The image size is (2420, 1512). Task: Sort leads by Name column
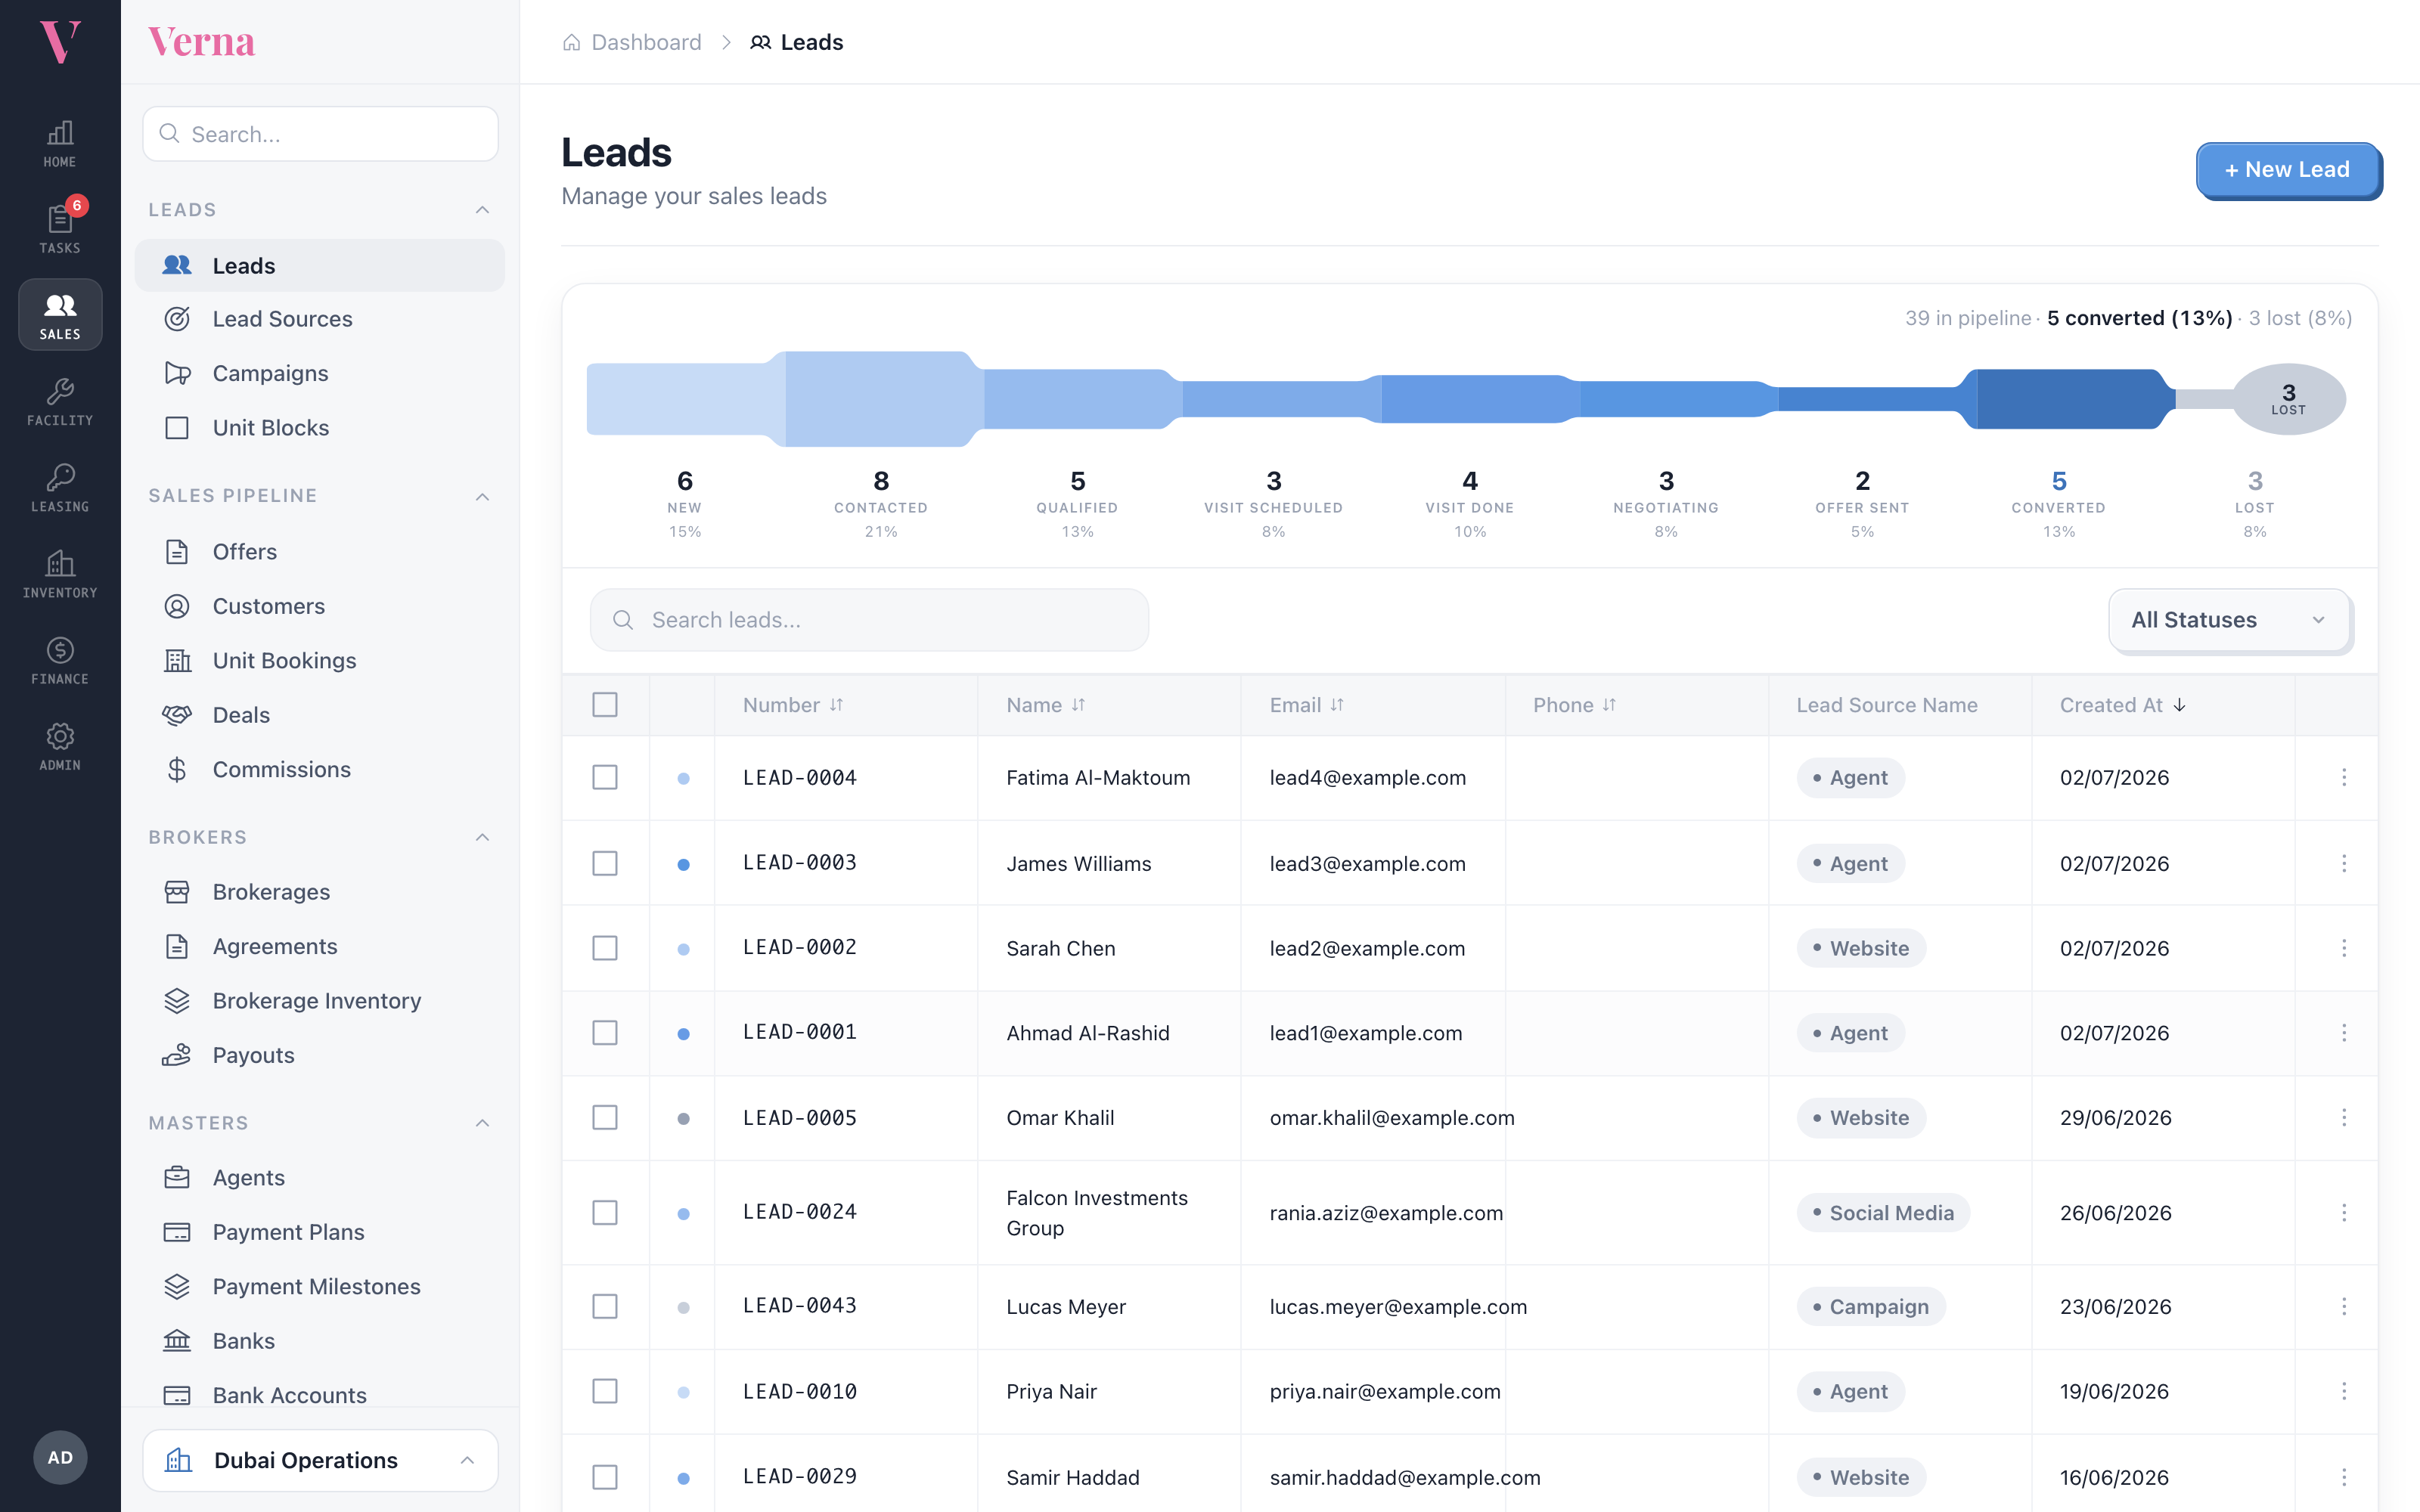pyautogui.click(x=1046, y=705)
